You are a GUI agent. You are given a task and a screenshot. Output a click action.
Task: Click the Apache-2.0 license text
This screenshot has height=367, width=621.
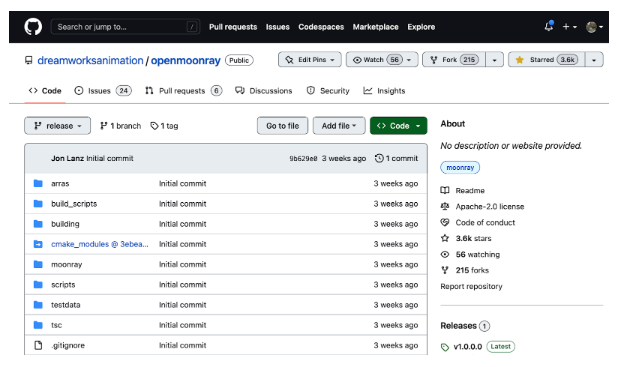[x=490, y=206]
